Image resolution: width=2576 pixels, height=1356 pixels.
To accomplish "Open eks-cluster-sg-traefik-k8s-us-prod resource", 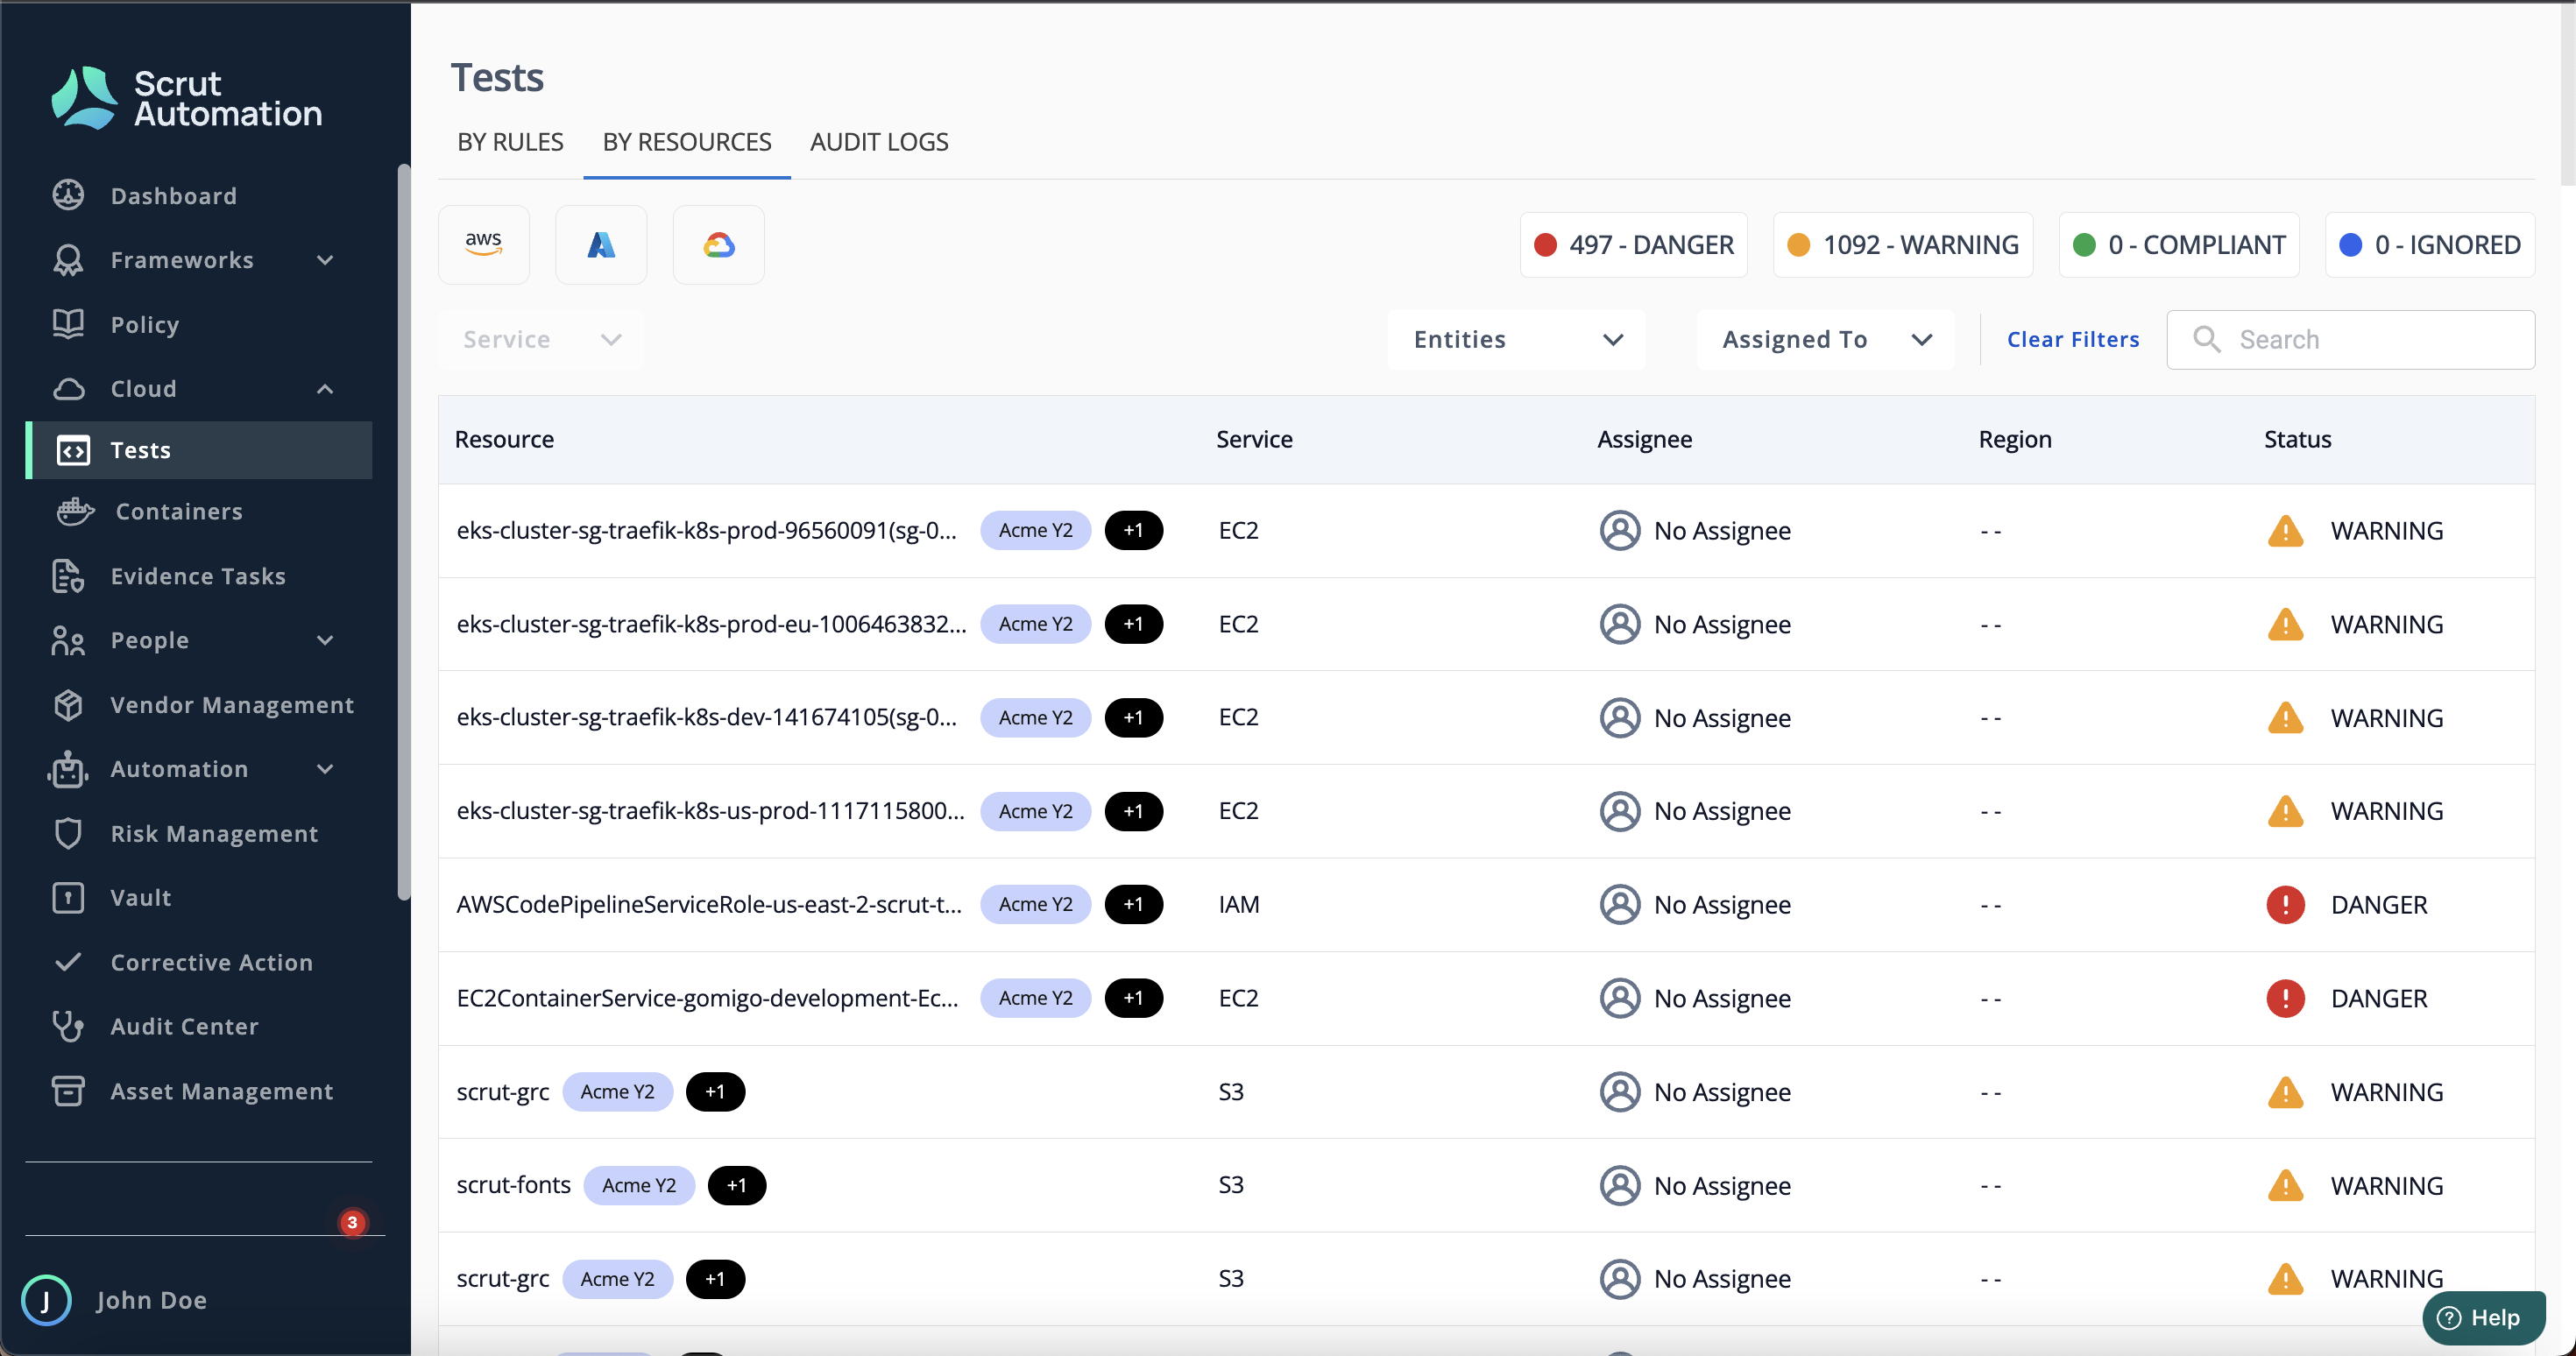I will [710, 810].
